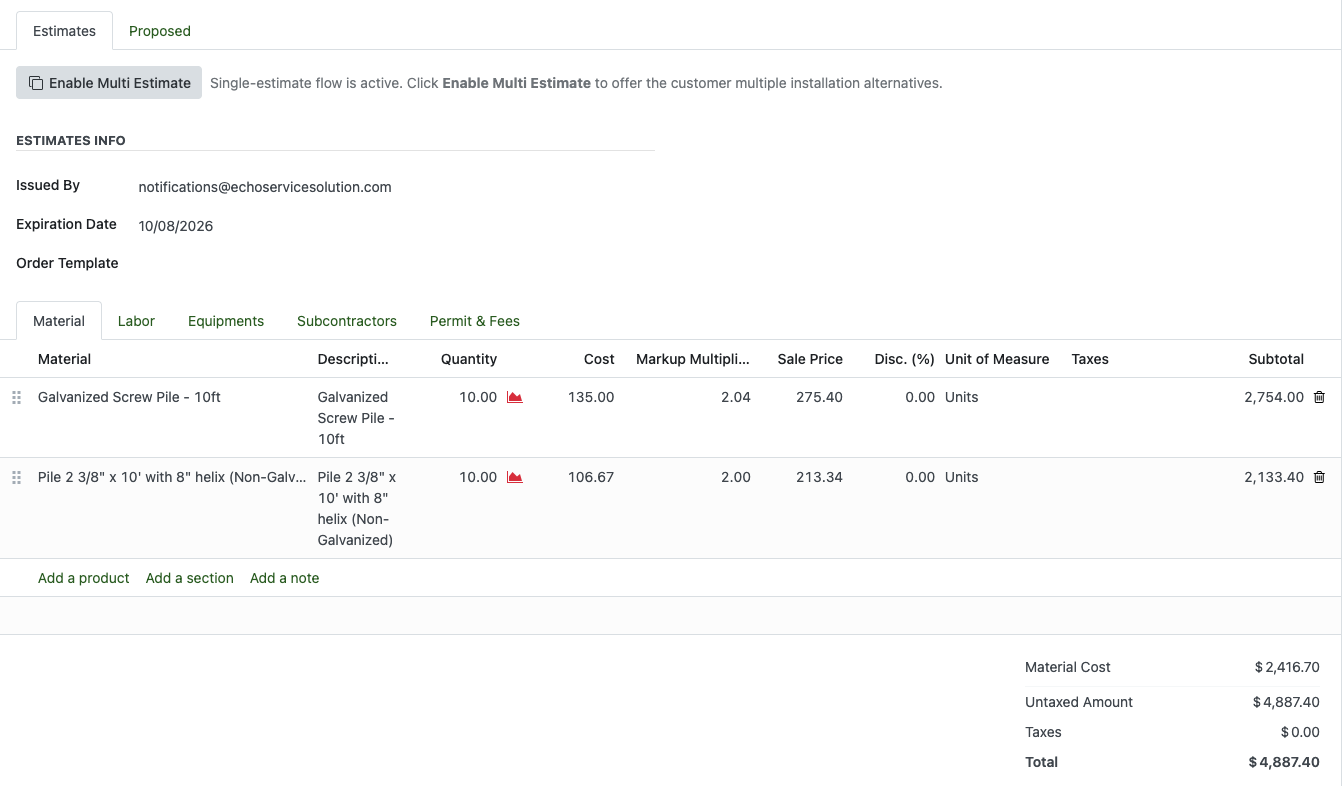Open forecast chart icon for Pile 2 3/8" row

(x=515, y=477)
